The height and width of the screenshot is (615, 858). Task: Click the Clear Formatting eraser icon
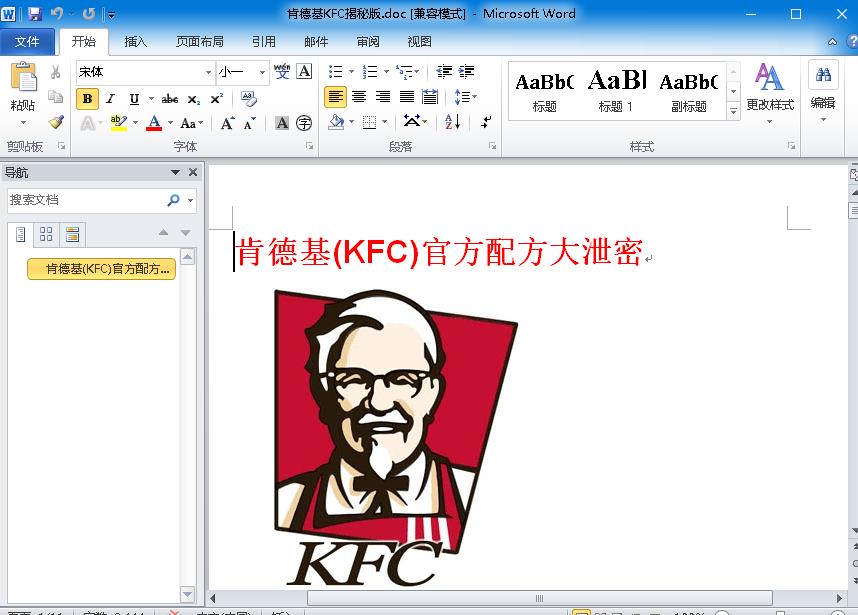(248, 99)
